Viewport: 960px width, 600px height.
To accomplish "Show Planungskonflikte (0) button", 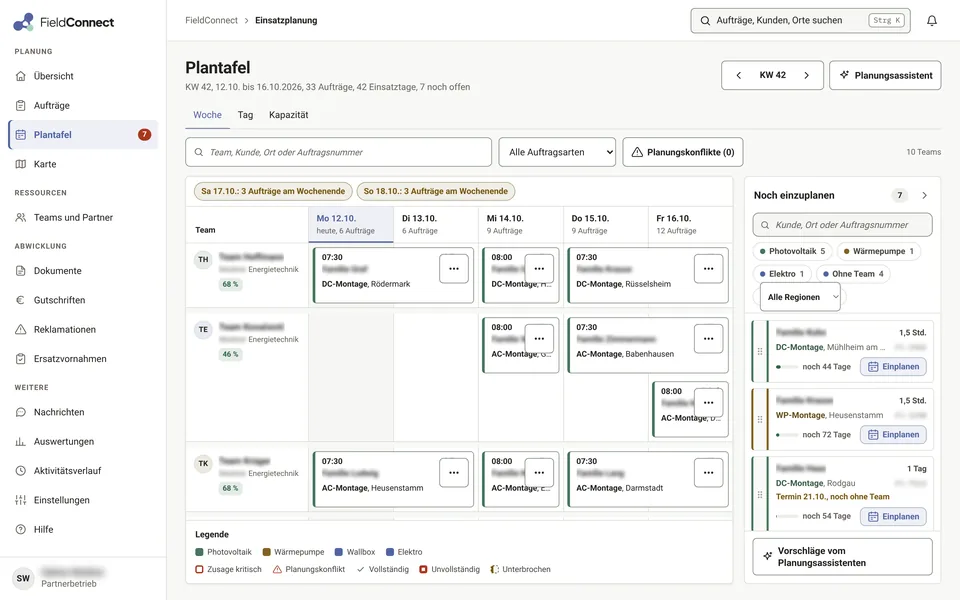I will click(683, 152).
